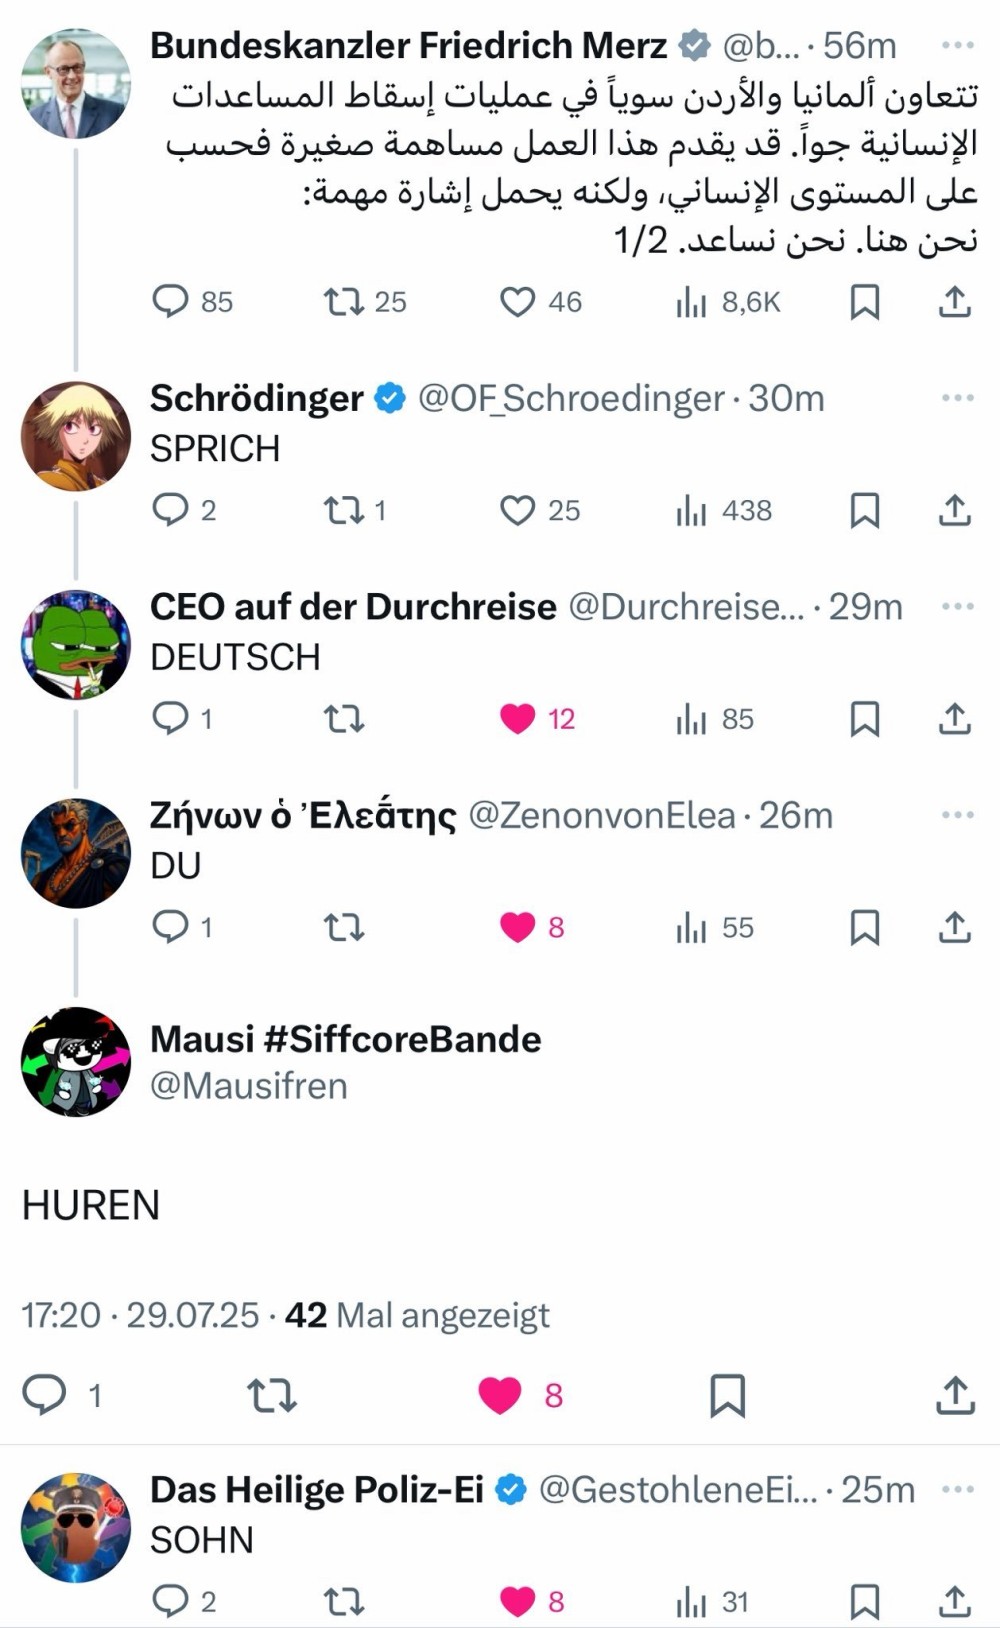Bookmark the Friedrich Merz tweet
Viewport: 1000px width, 1628px height.
pyautogui.click(x=864, y=301)
